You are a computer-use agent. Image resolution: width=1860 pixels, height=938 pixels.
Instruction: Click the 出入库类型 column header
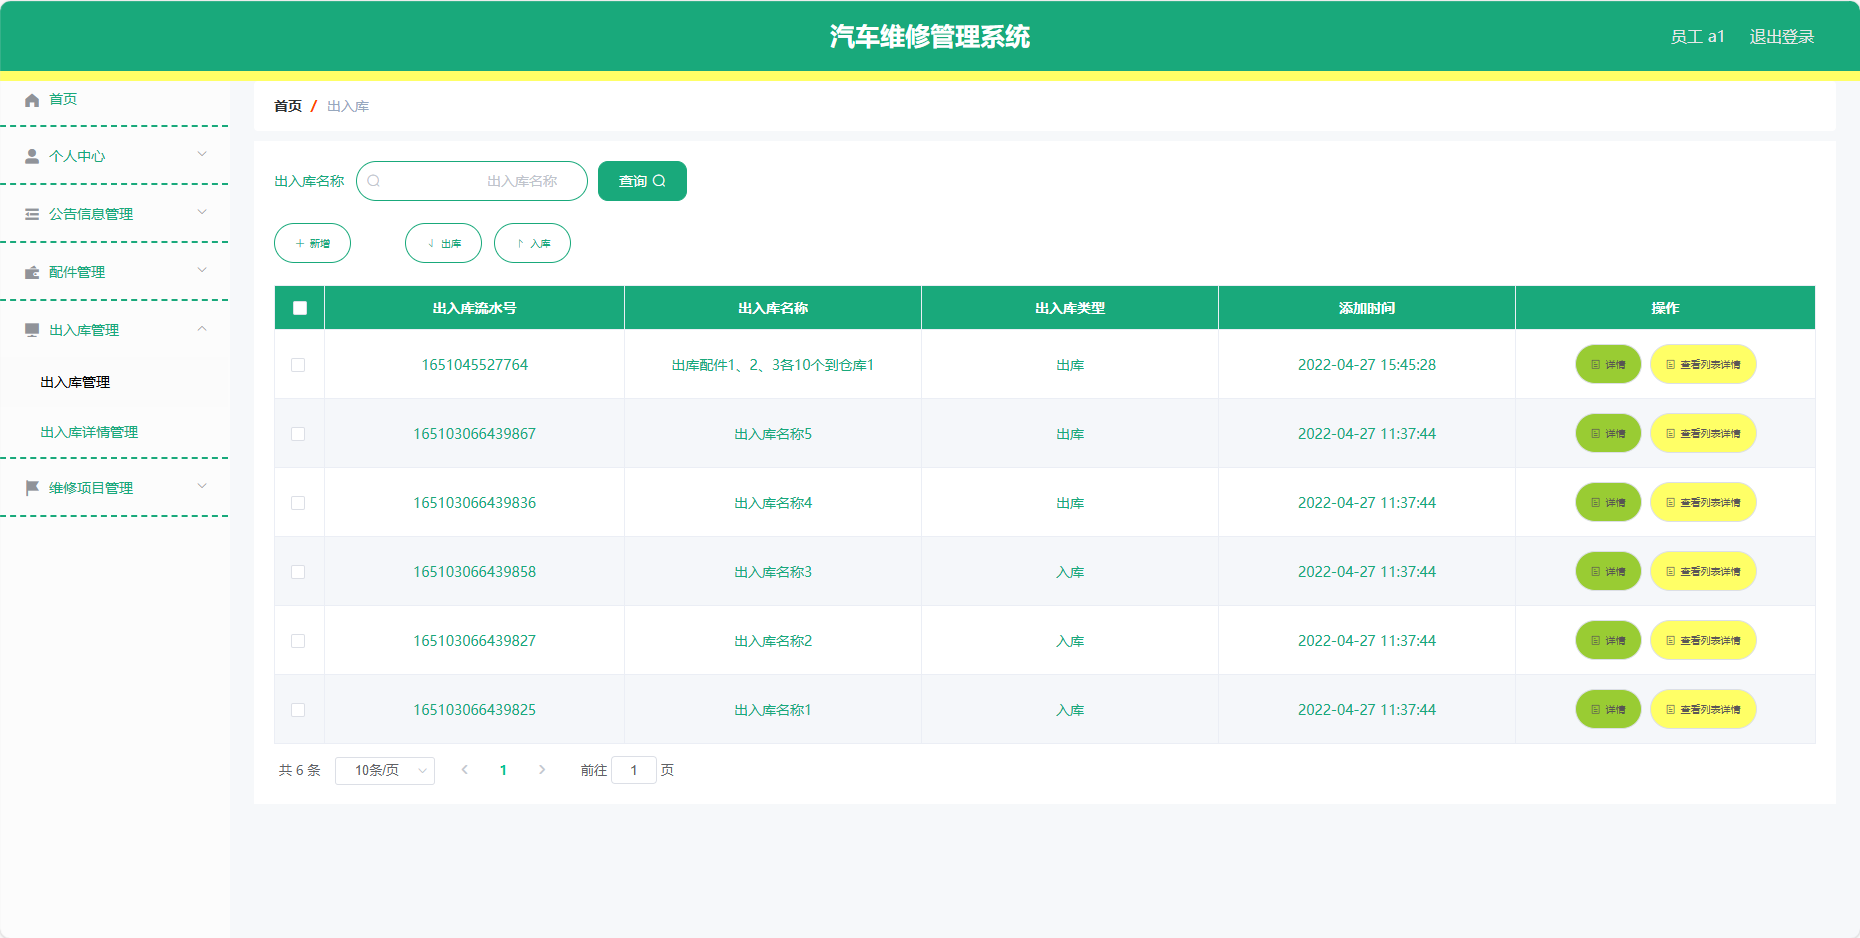pyautogui.click(x=1070, y=308)
